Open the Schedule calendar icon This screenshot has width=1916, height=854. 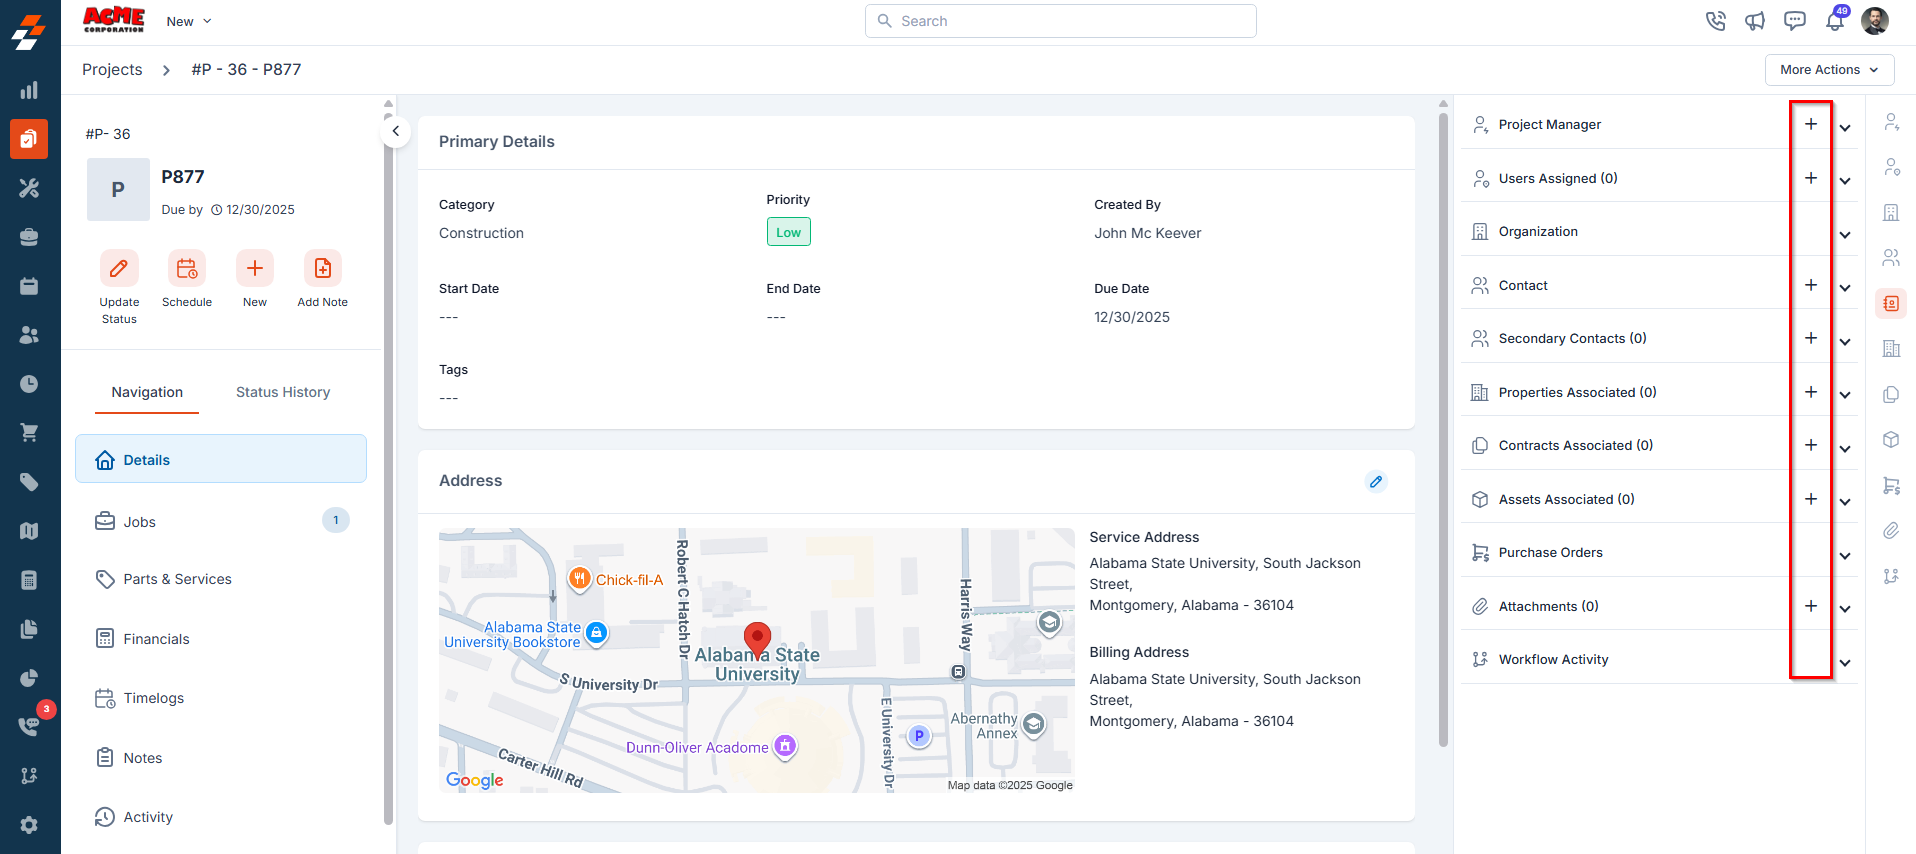(x=187, y=269)
